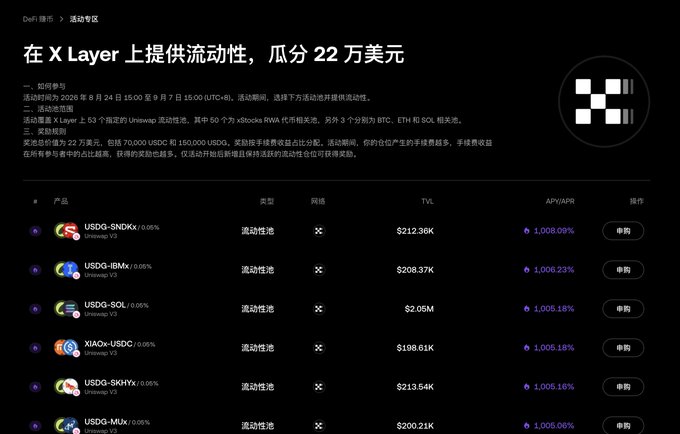680x434 pixels.
Task: Open the USDG-SKHYx pool name
Action: coord(110,383)
